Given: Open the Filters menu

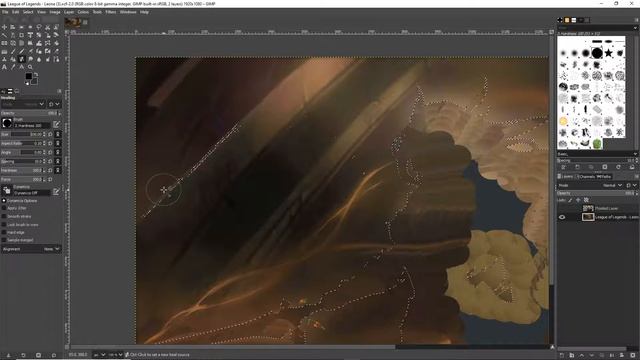Looking at the screenshot, I should coord(111,12).
